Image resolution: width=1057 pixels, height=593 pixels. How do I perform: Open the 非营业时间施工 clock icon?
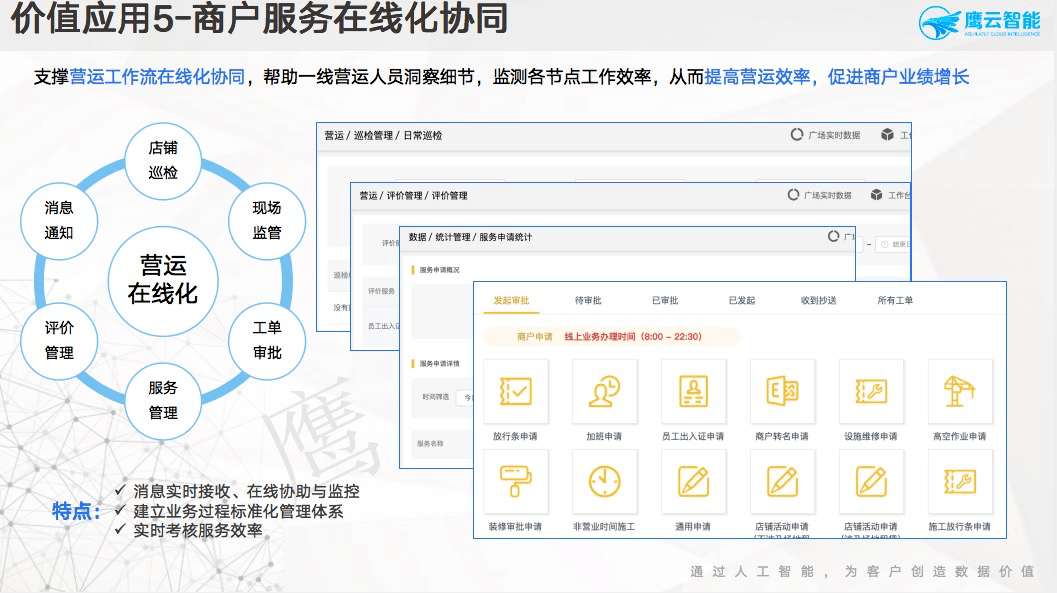pos(605,482)
